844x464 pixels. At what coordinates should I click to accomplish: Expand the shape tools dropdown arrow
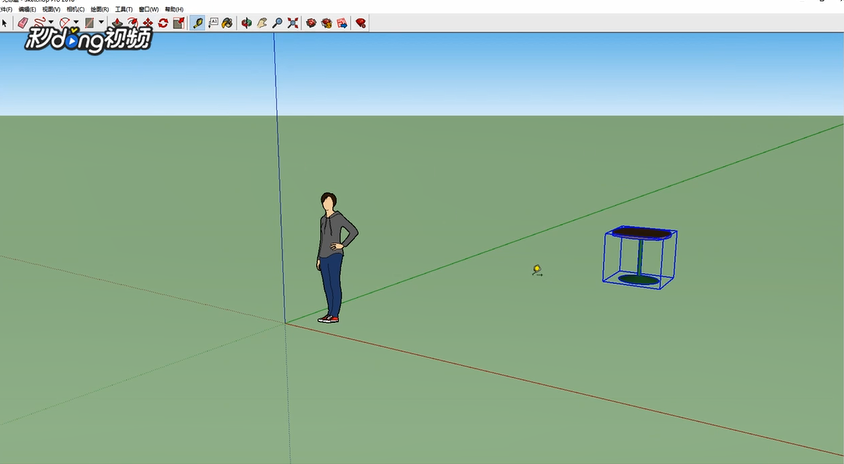pos(101,23)
